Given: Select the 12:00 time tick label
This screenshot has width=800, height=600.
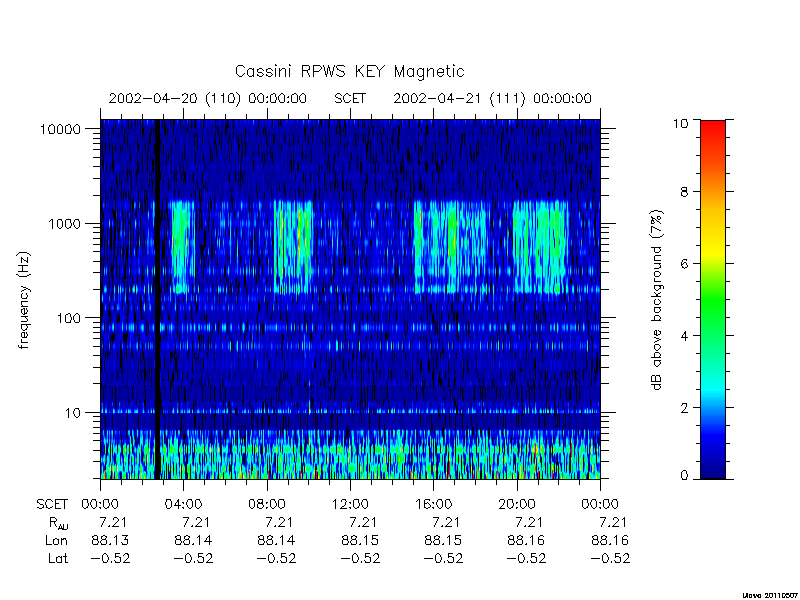Looking at the screenshot, I should coord(350,505).
